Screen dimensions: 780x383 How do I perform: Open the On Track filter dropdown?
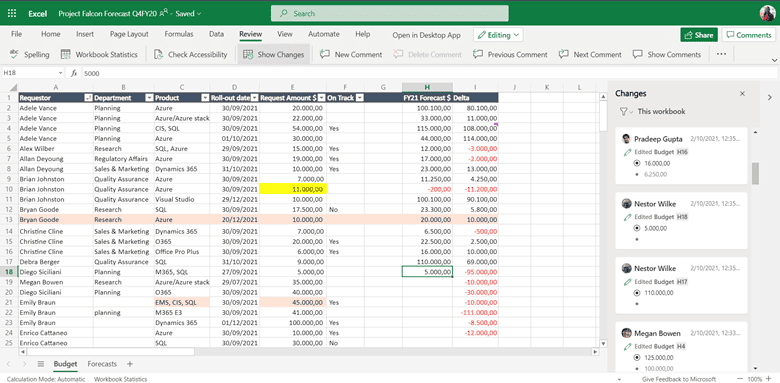click(x=360, y=98)
